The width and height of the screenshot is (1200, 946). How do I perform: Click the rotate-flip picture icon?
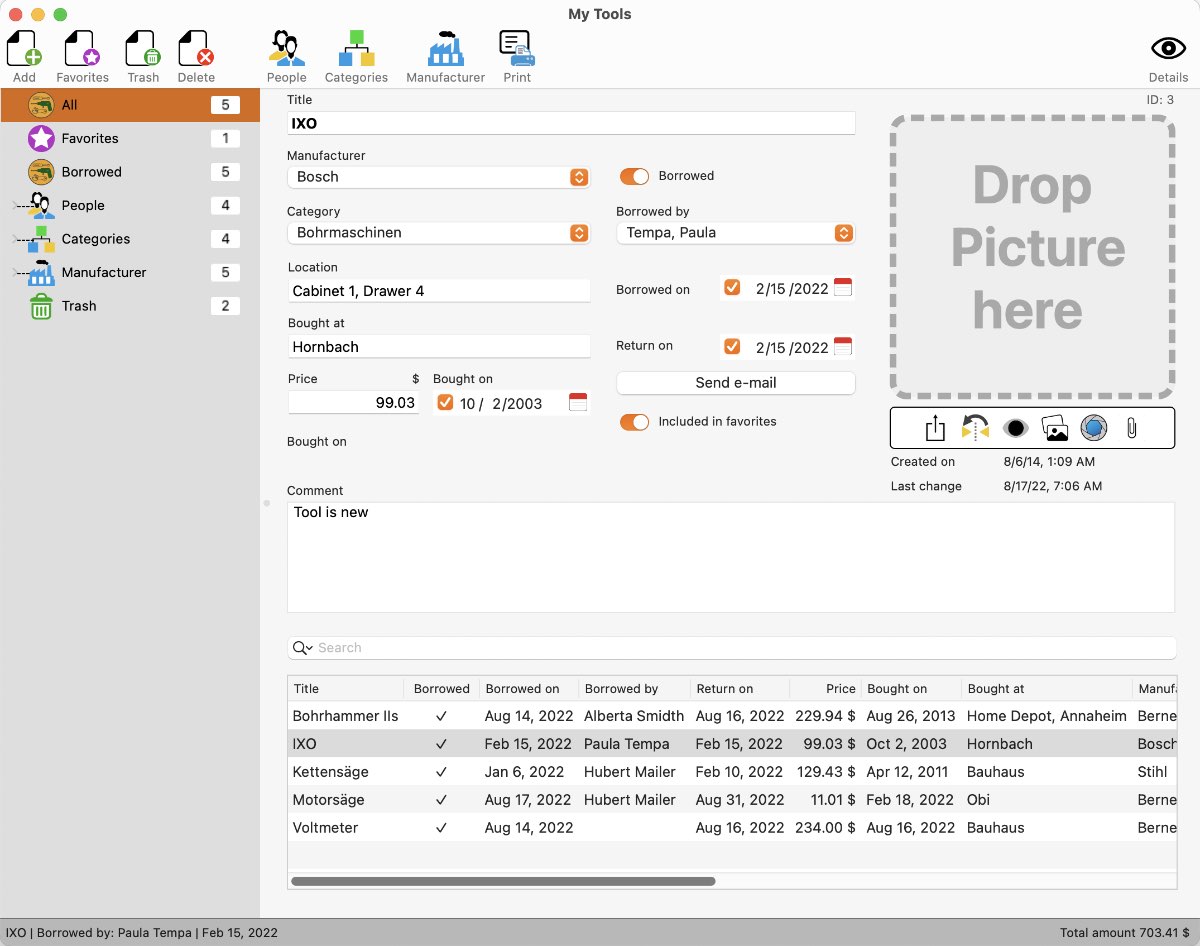[975, 428]
